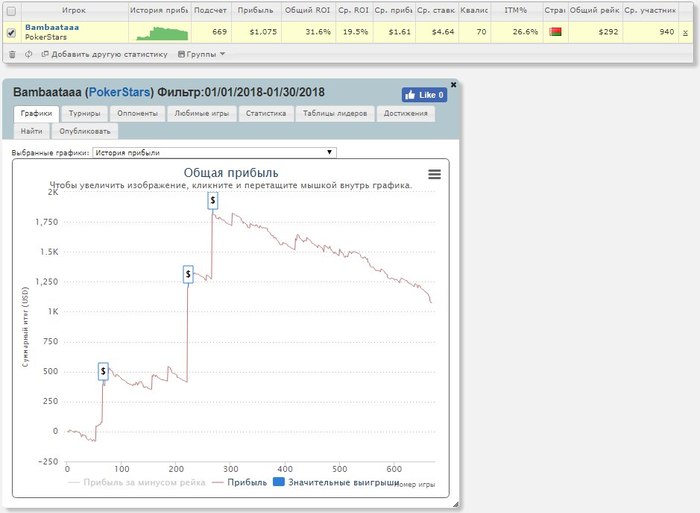700x513 pixels.
Task: Expand the 'Группы' dropdown
Action: pyautogui.click(x=201, y=54)
